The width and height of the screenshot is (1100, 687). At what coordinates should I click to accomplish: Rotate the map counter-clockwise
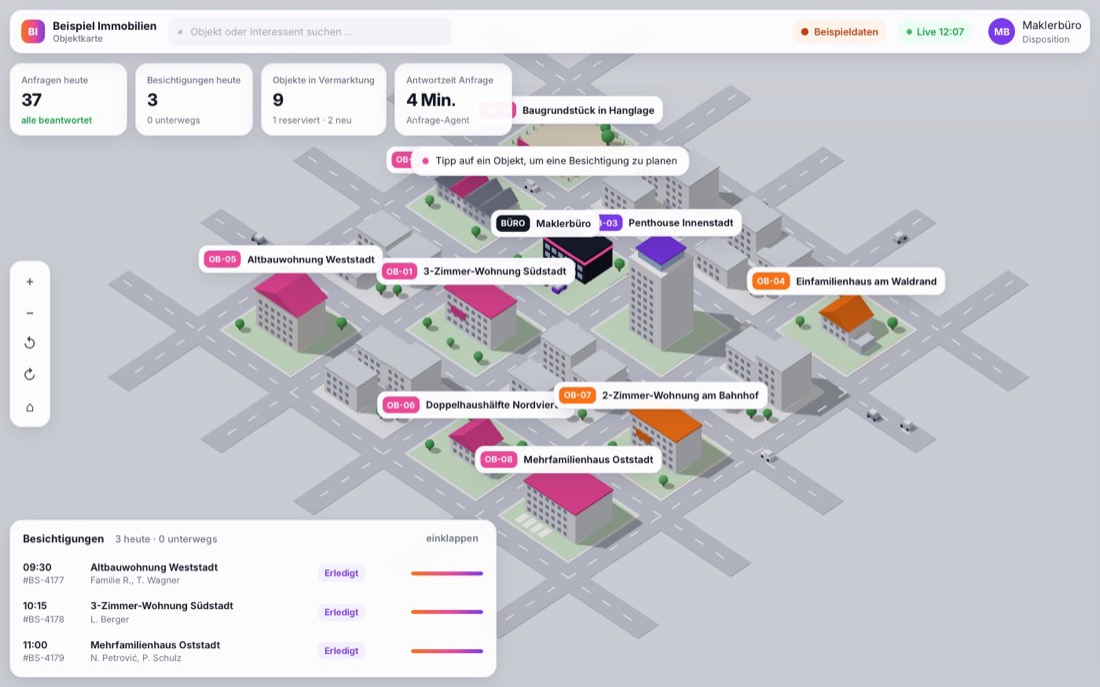point(29,343)
